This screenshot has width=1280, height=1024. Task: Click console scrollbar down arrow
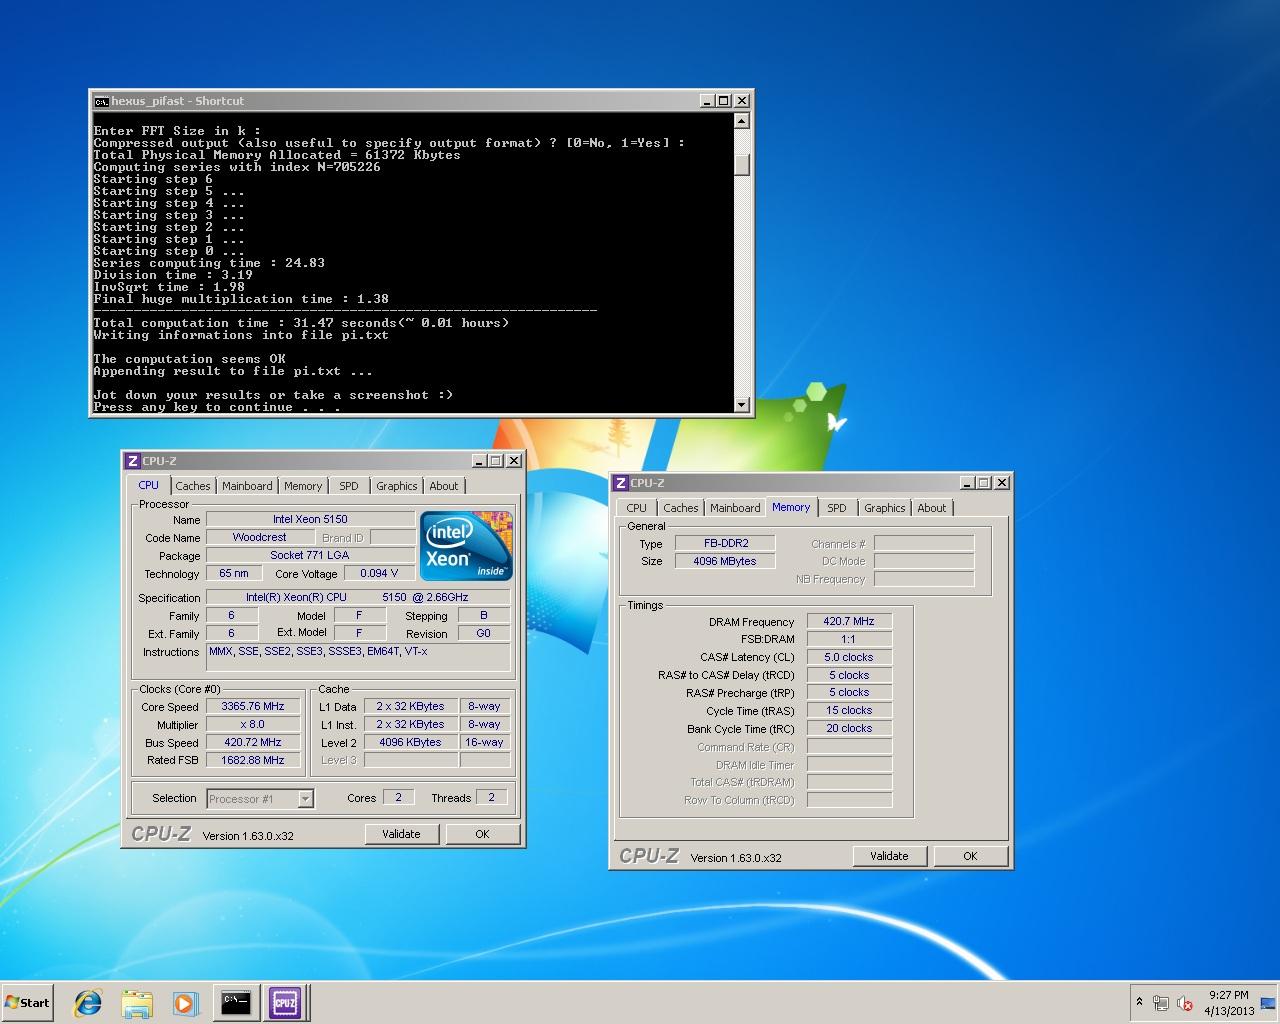[741, 405]
